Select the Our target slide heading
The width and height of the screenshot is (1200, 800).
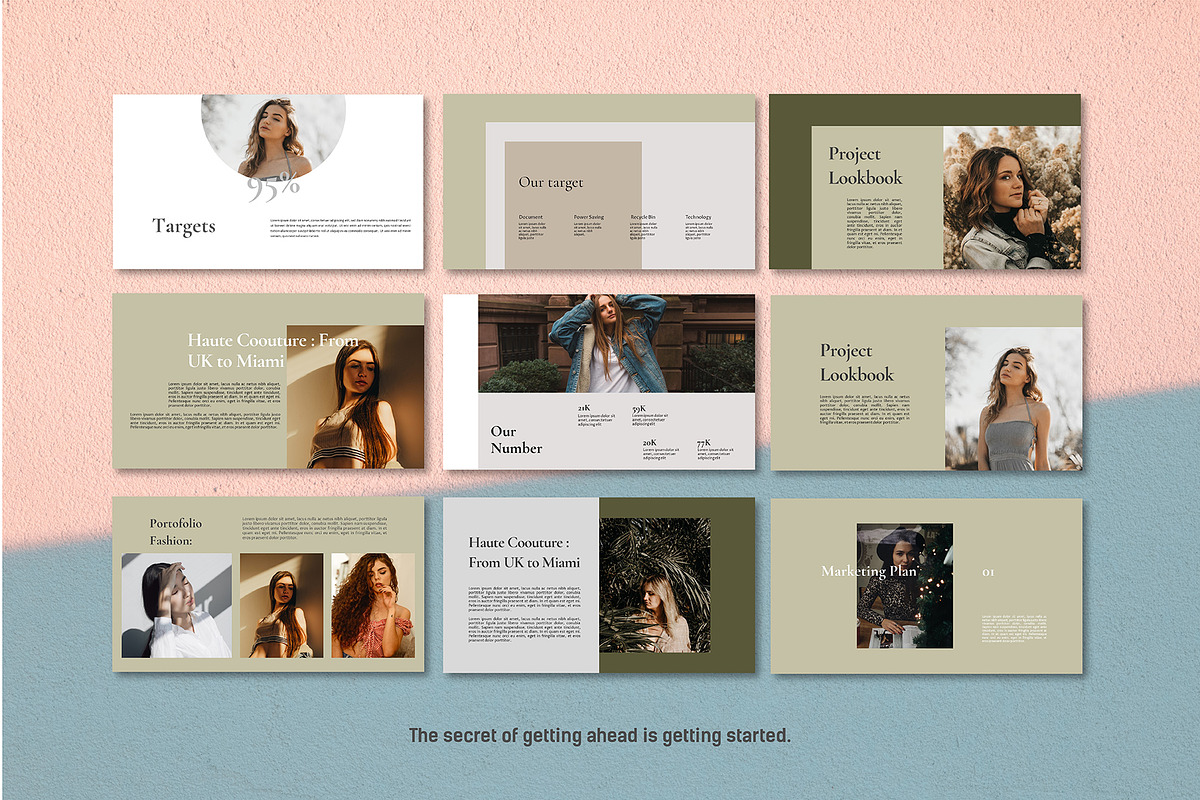click(551, 185)
